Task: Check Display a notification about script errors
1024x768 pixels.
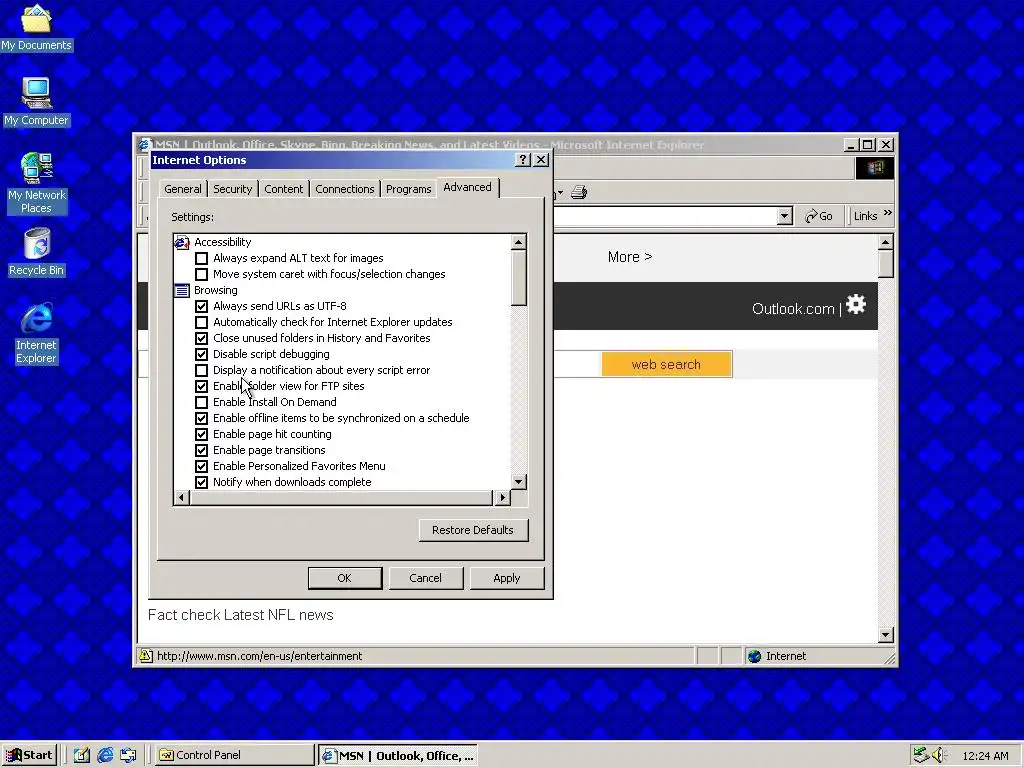Action: pos(202,370)
